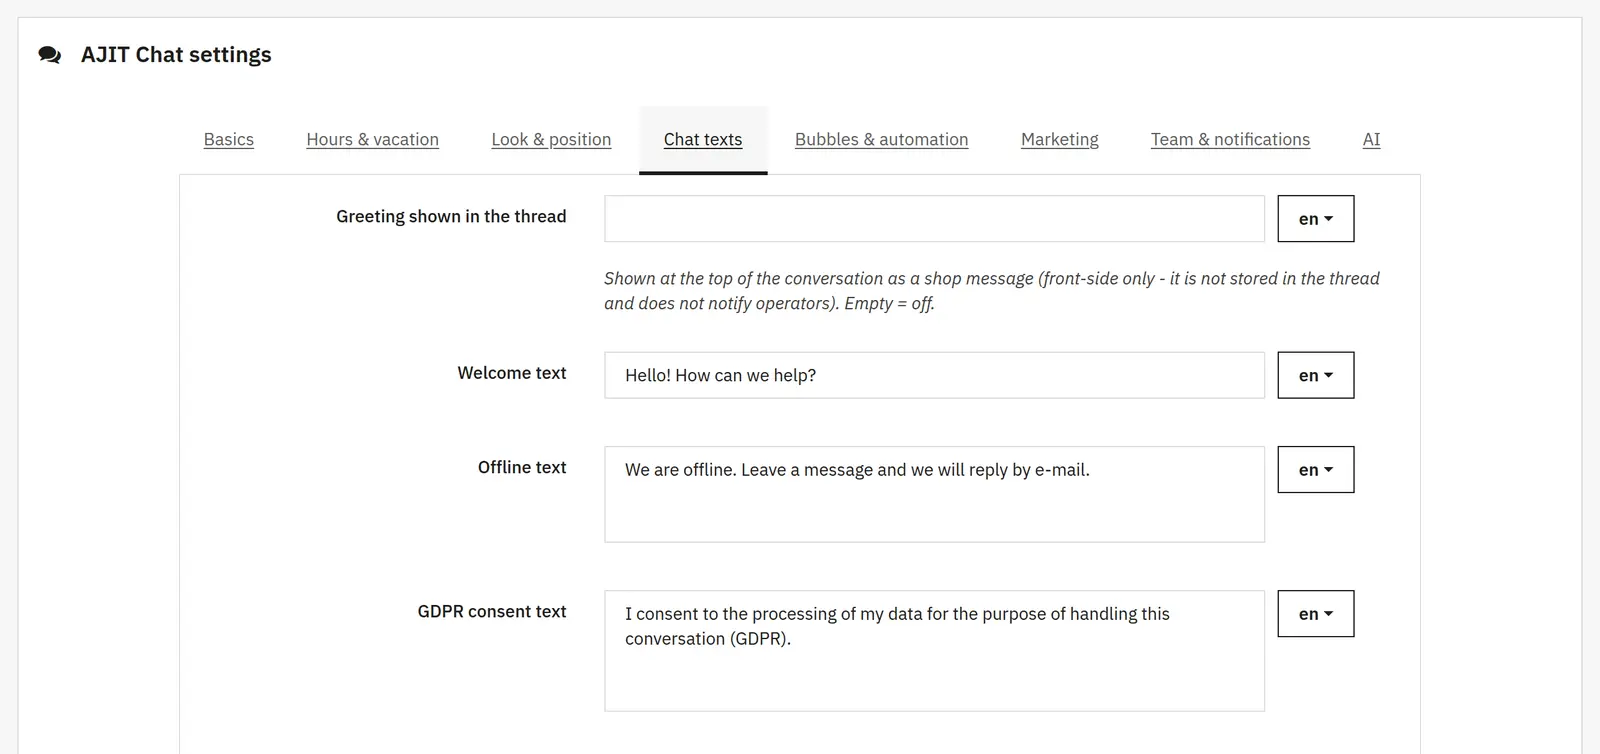Click the 'Offline text' label
Viewport: 1600px width, 754px height.
pos(522,467)
